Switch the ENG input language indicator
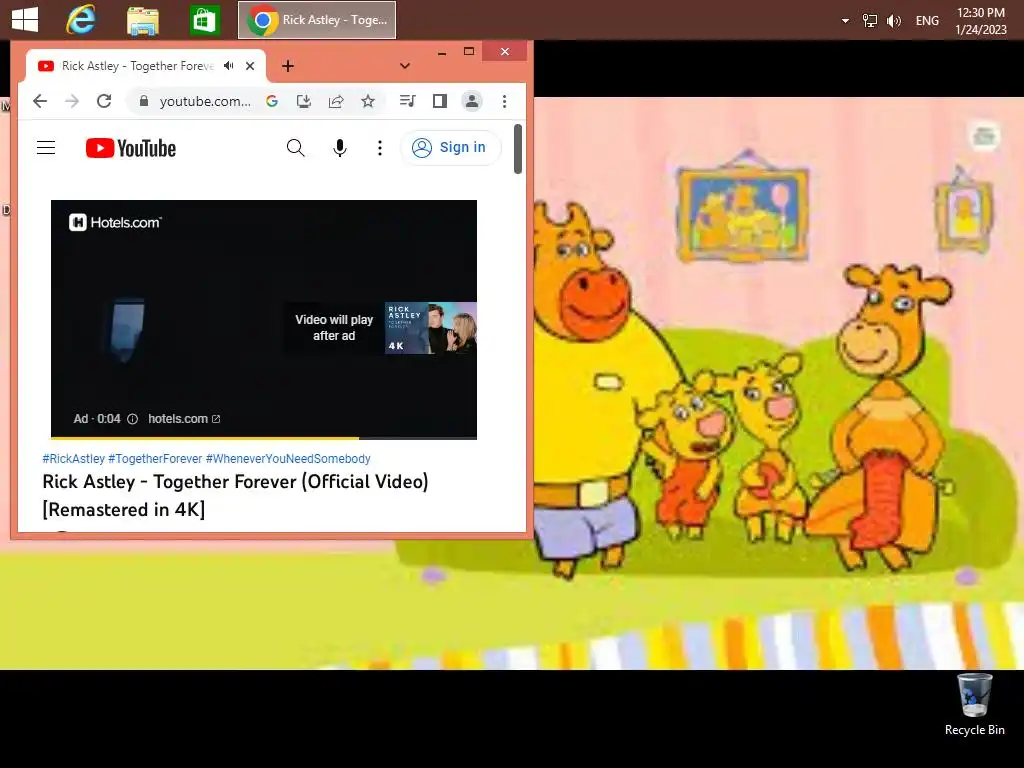1024x768 pixels. point(927,21)
